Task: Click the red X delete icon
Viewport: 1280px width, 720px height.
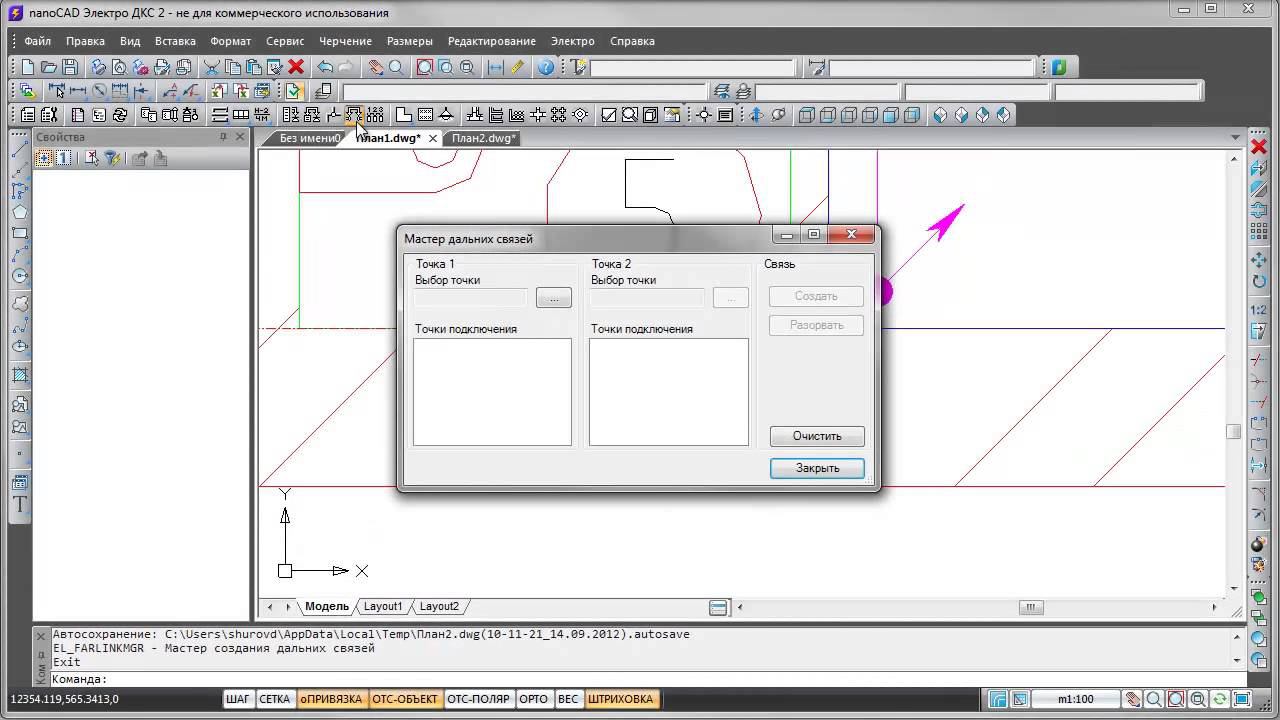Action: [296, 67]
